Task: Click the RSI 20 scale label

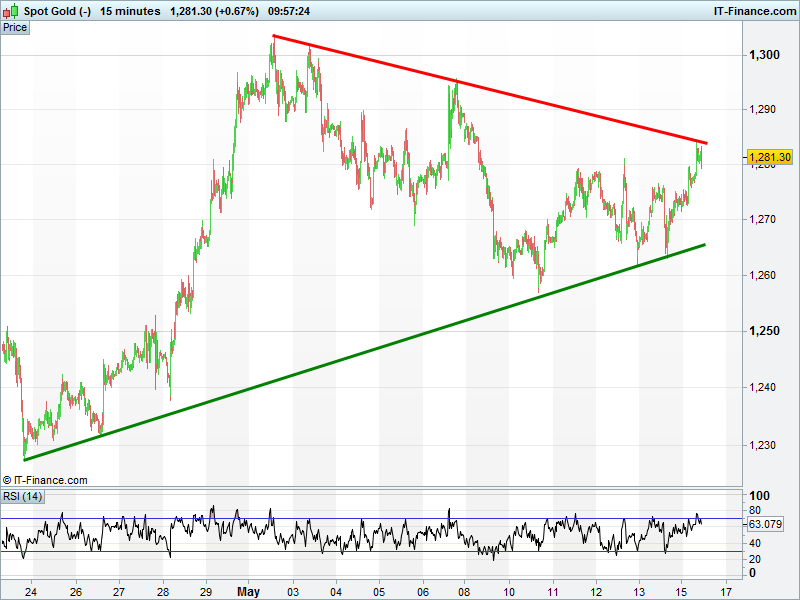Action: click(x=755, y=559)
